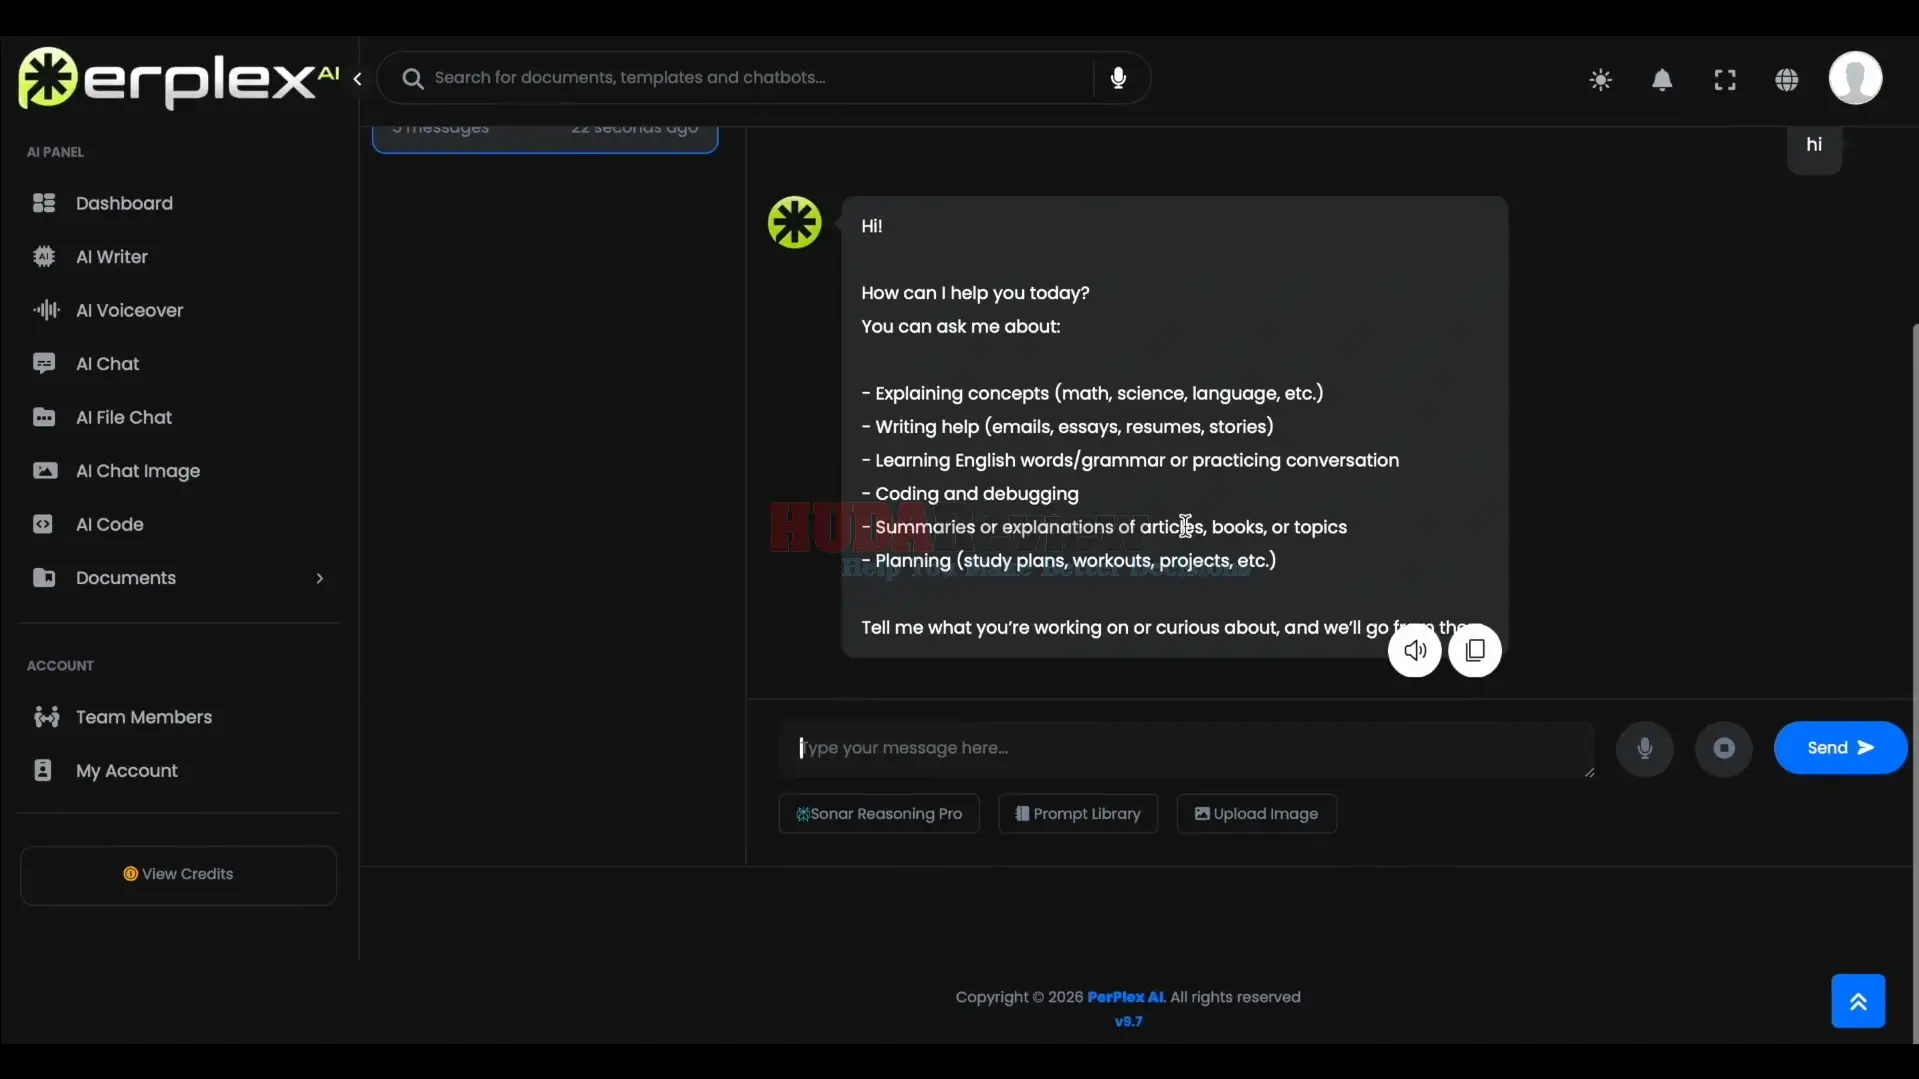Copy the assistant response to clipboard

click(x=1475, y=651)
